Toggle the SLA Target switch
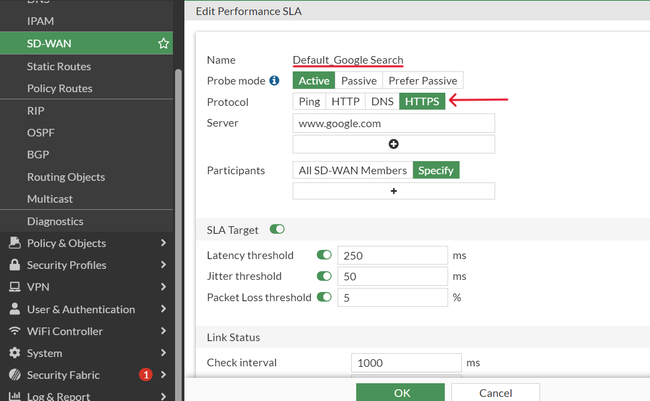Viewport: 650px width, 401px height. [277, 230]
